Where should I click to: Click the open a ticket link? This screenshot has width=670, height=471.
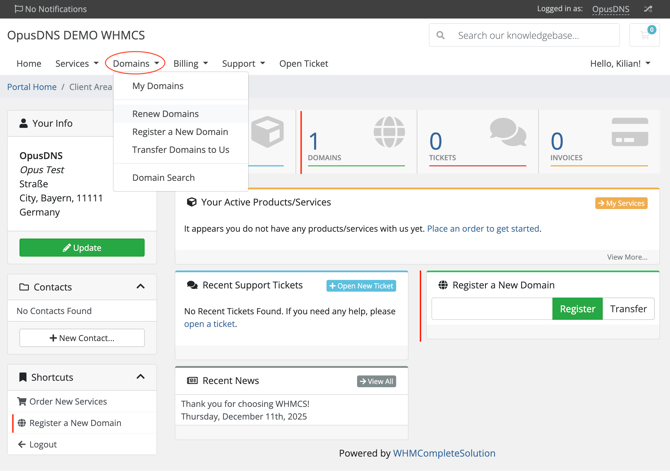click(209, 324)
